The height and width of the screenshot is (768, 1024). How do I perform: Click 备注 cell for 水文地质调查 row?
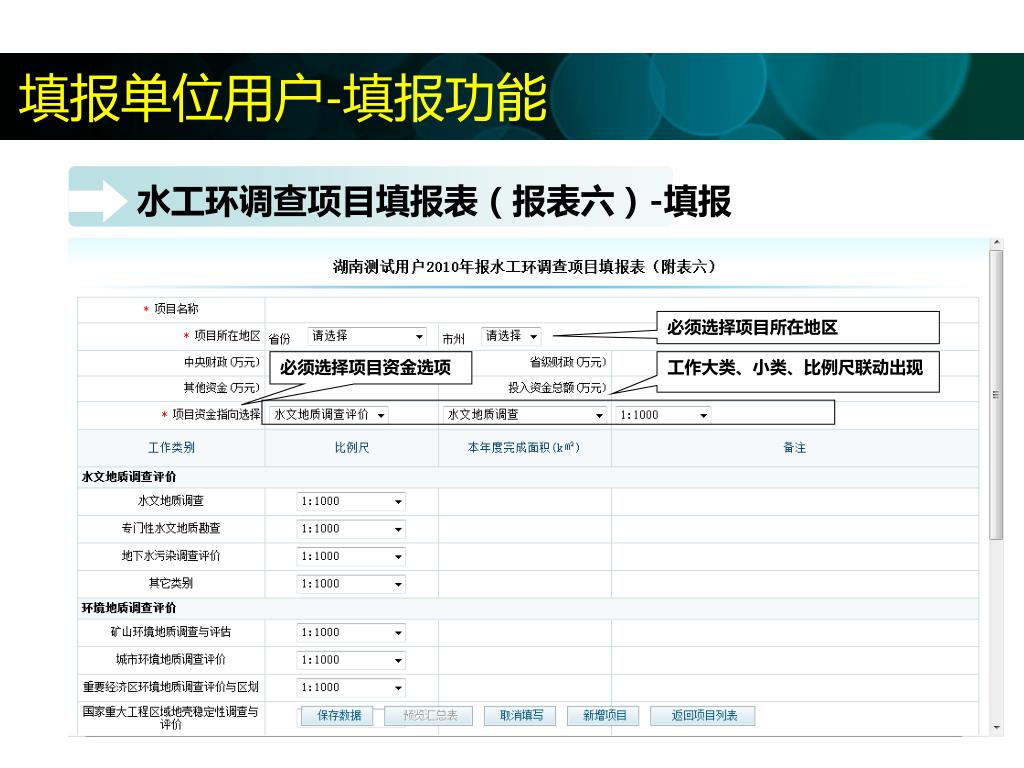pyautogui.click(x=795, y=502)
